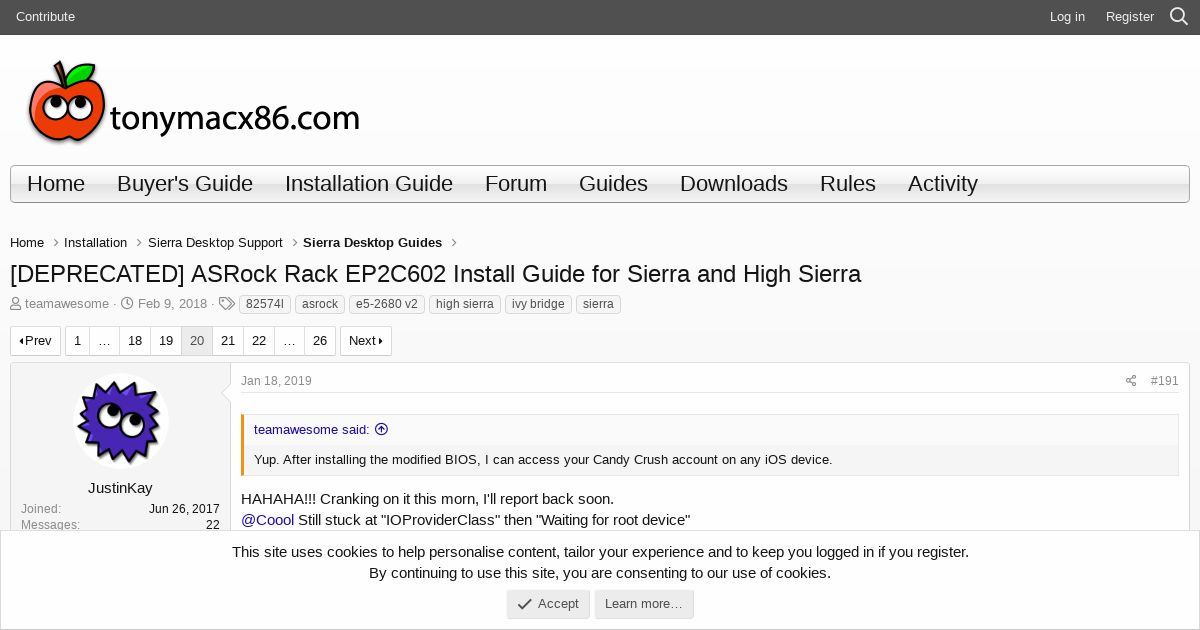This screenshot has width=1200, height=630.
Task: Open the search magnifier icon
Action: [1179, 16]
